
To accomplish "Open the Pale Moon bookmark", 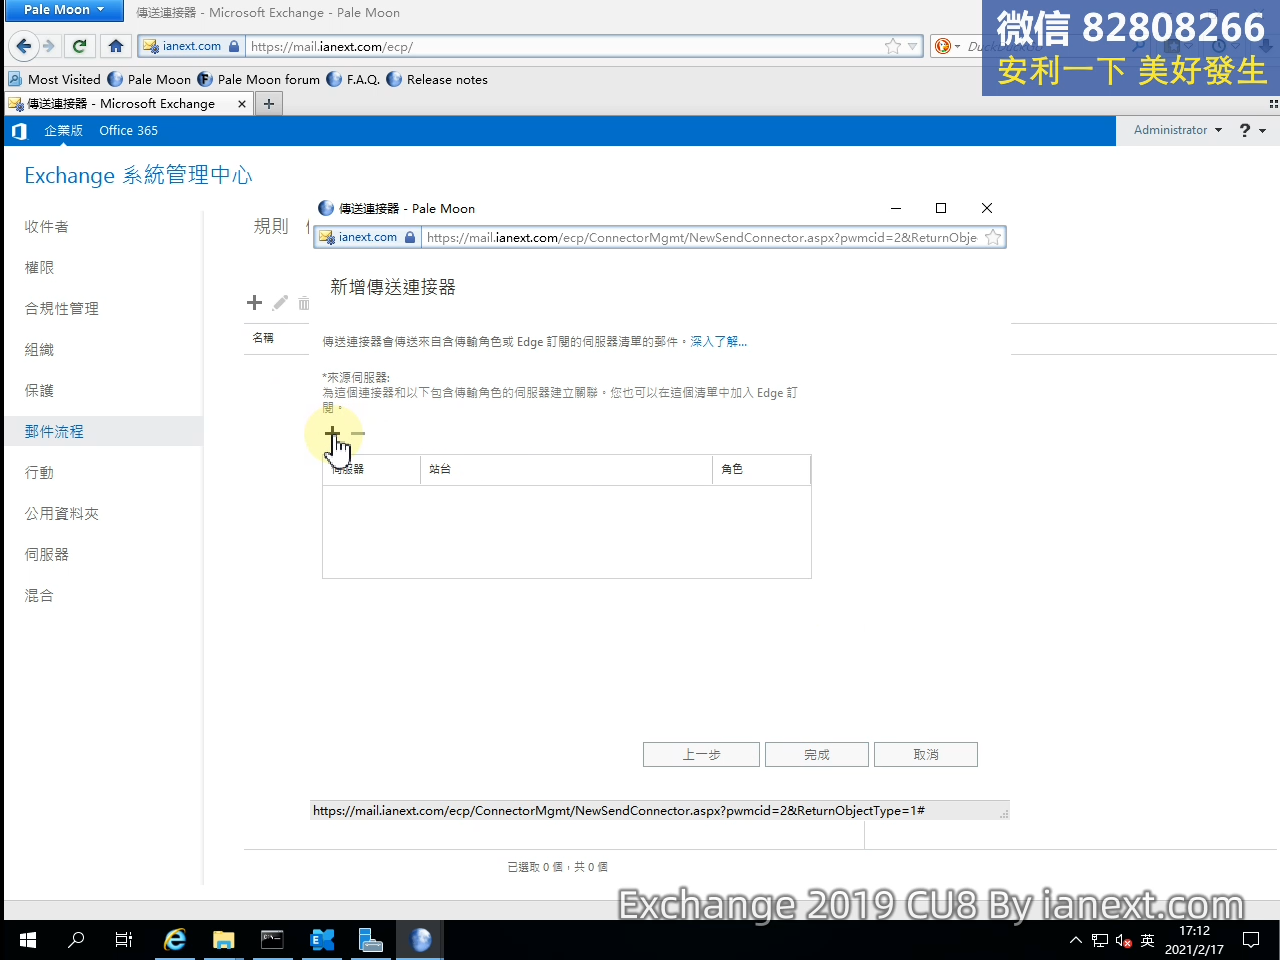I will click(149, 80).
